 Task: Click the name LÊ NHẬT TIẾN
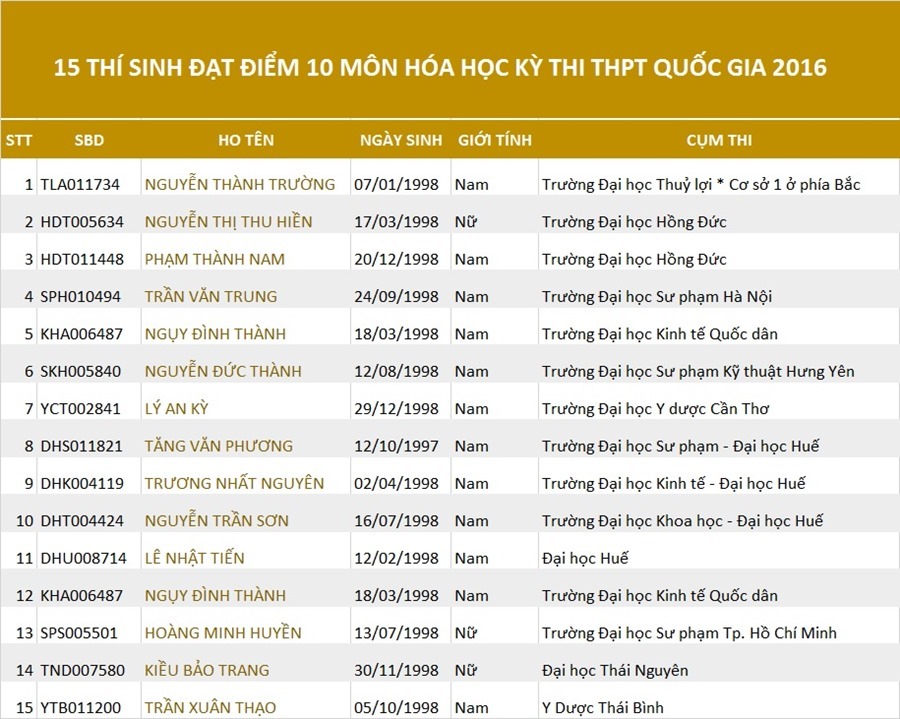194,558
